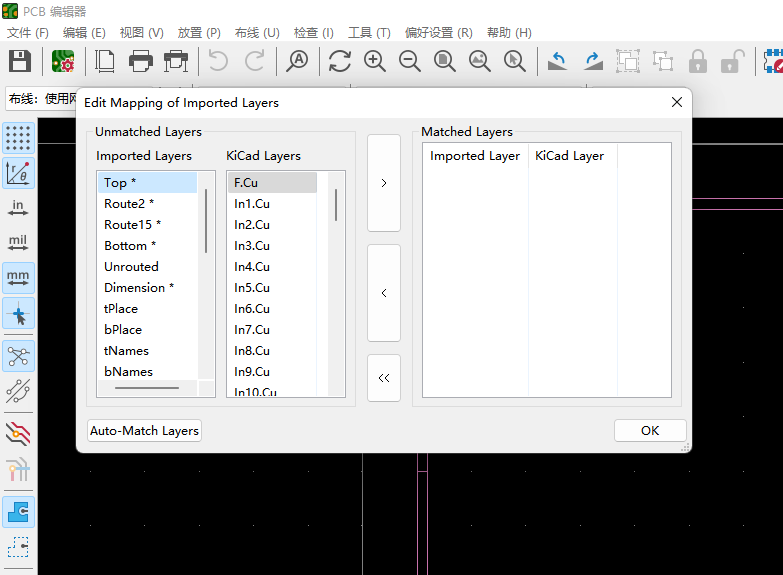Viewport: 783px width, 575px height.
Task: Select imported layer Route15 *
Action: coord(147,225)
